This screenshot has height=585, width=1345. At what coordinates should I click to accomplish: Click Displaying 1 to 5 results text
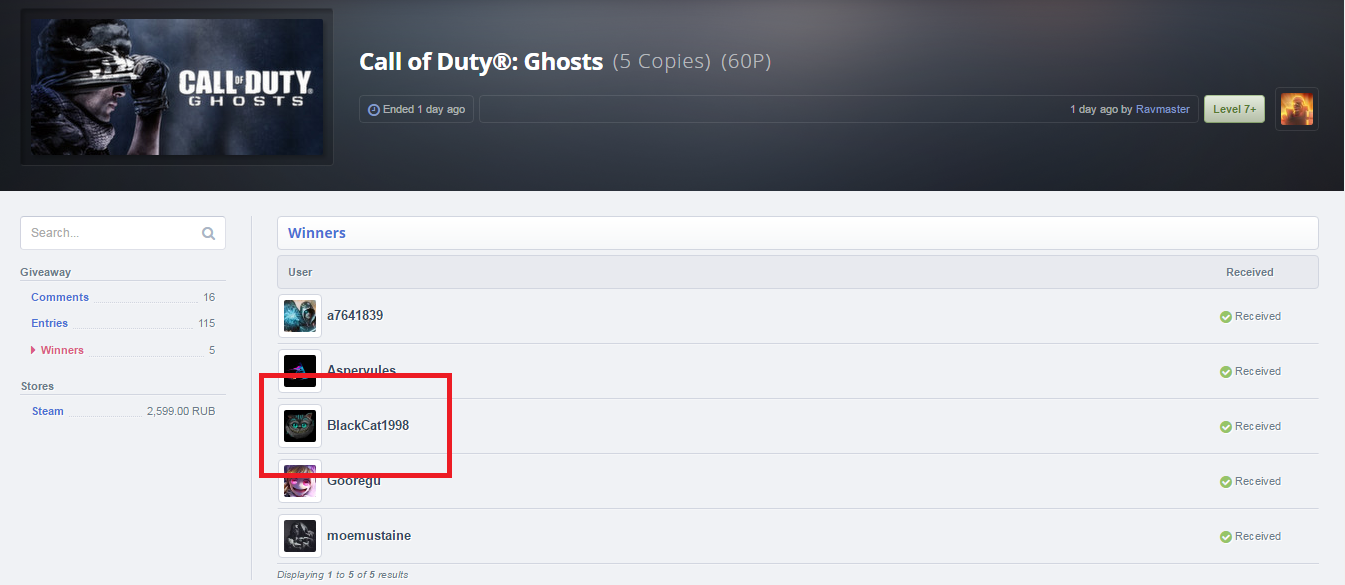[x=343, y=575]
